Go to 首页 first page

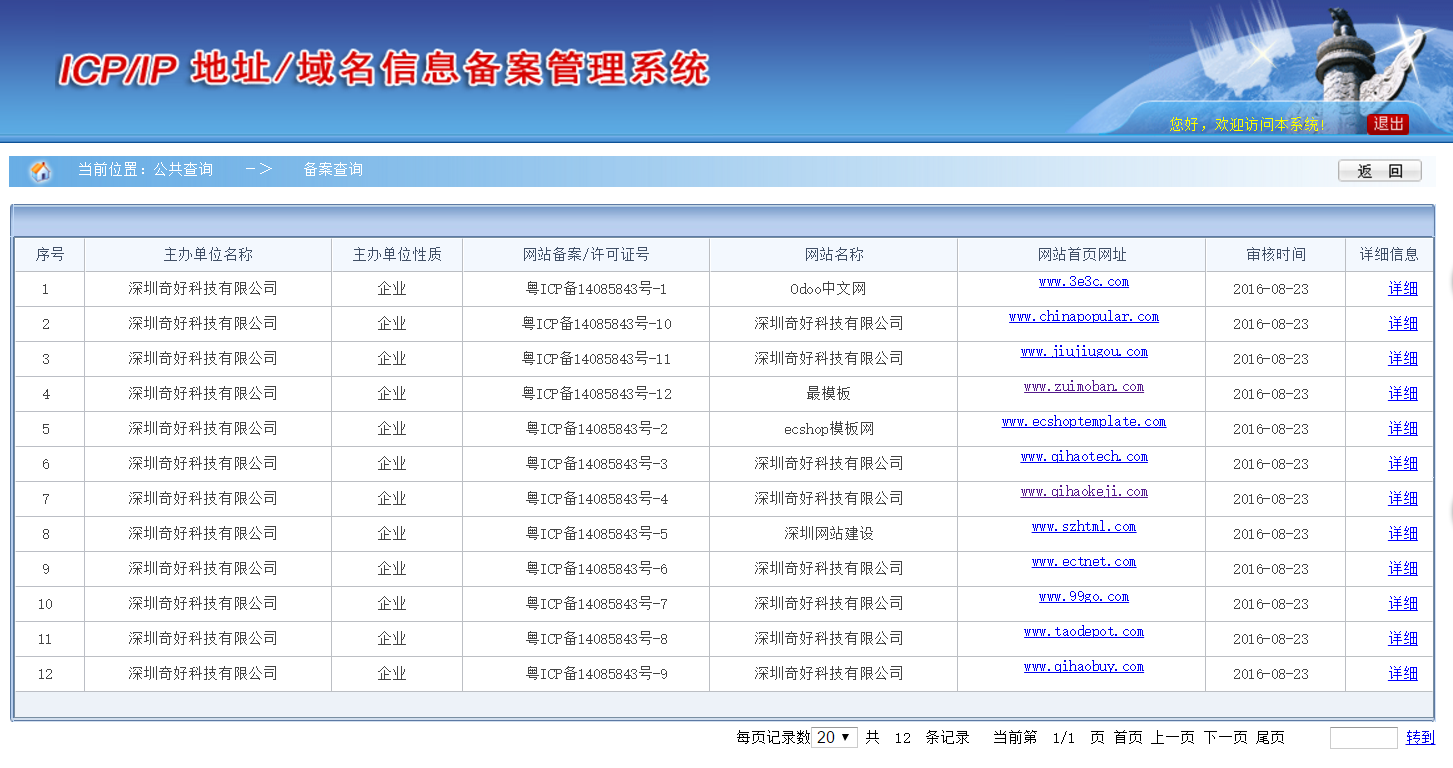[x=1128, y=737]
